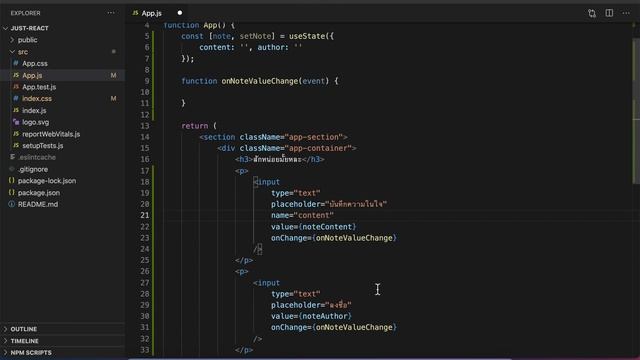Click name="content" attribute on line 21
The width and height of the screenshot is (640, 360).
pyautogui.click(x=302, y=215)
